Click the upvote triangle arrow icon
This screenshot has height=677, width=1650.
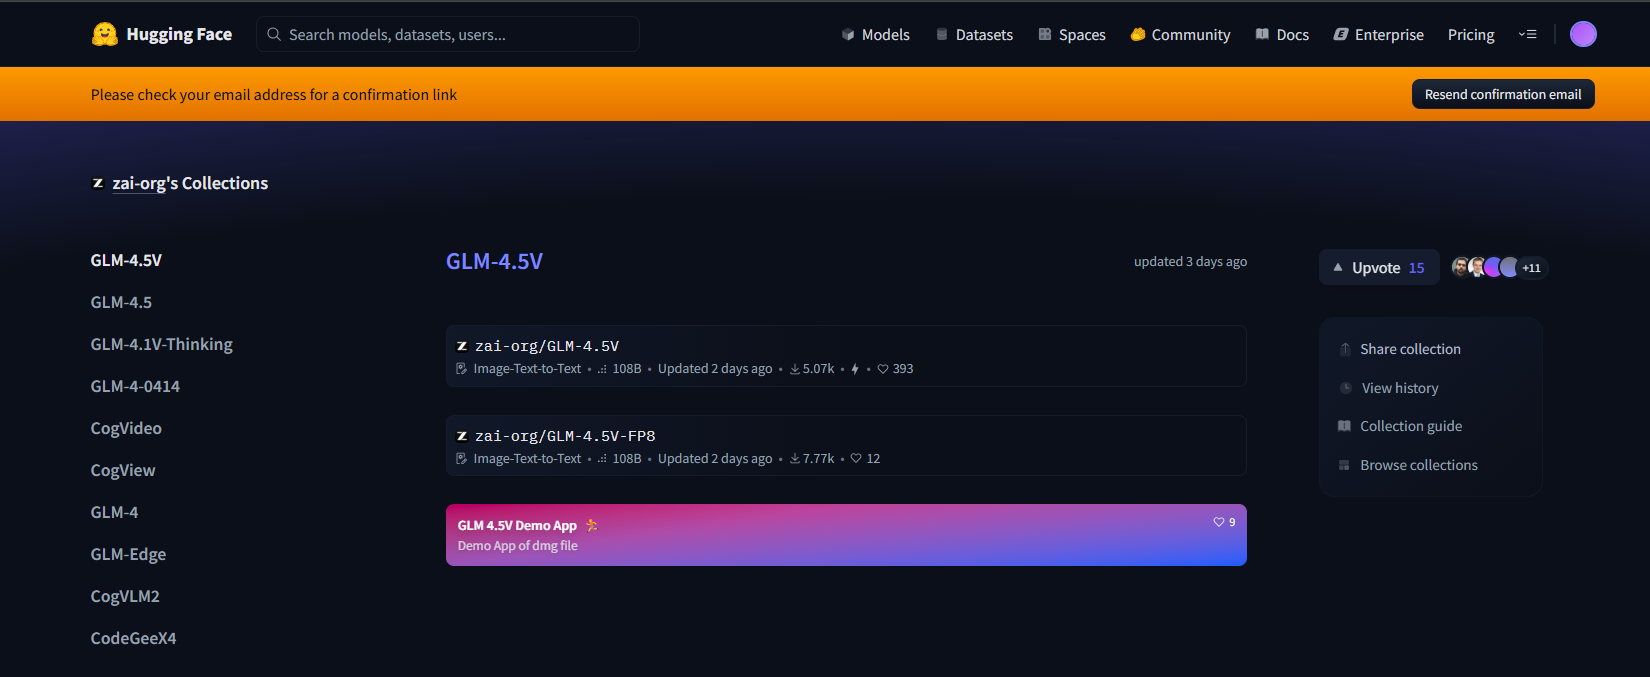point(1338,267)
